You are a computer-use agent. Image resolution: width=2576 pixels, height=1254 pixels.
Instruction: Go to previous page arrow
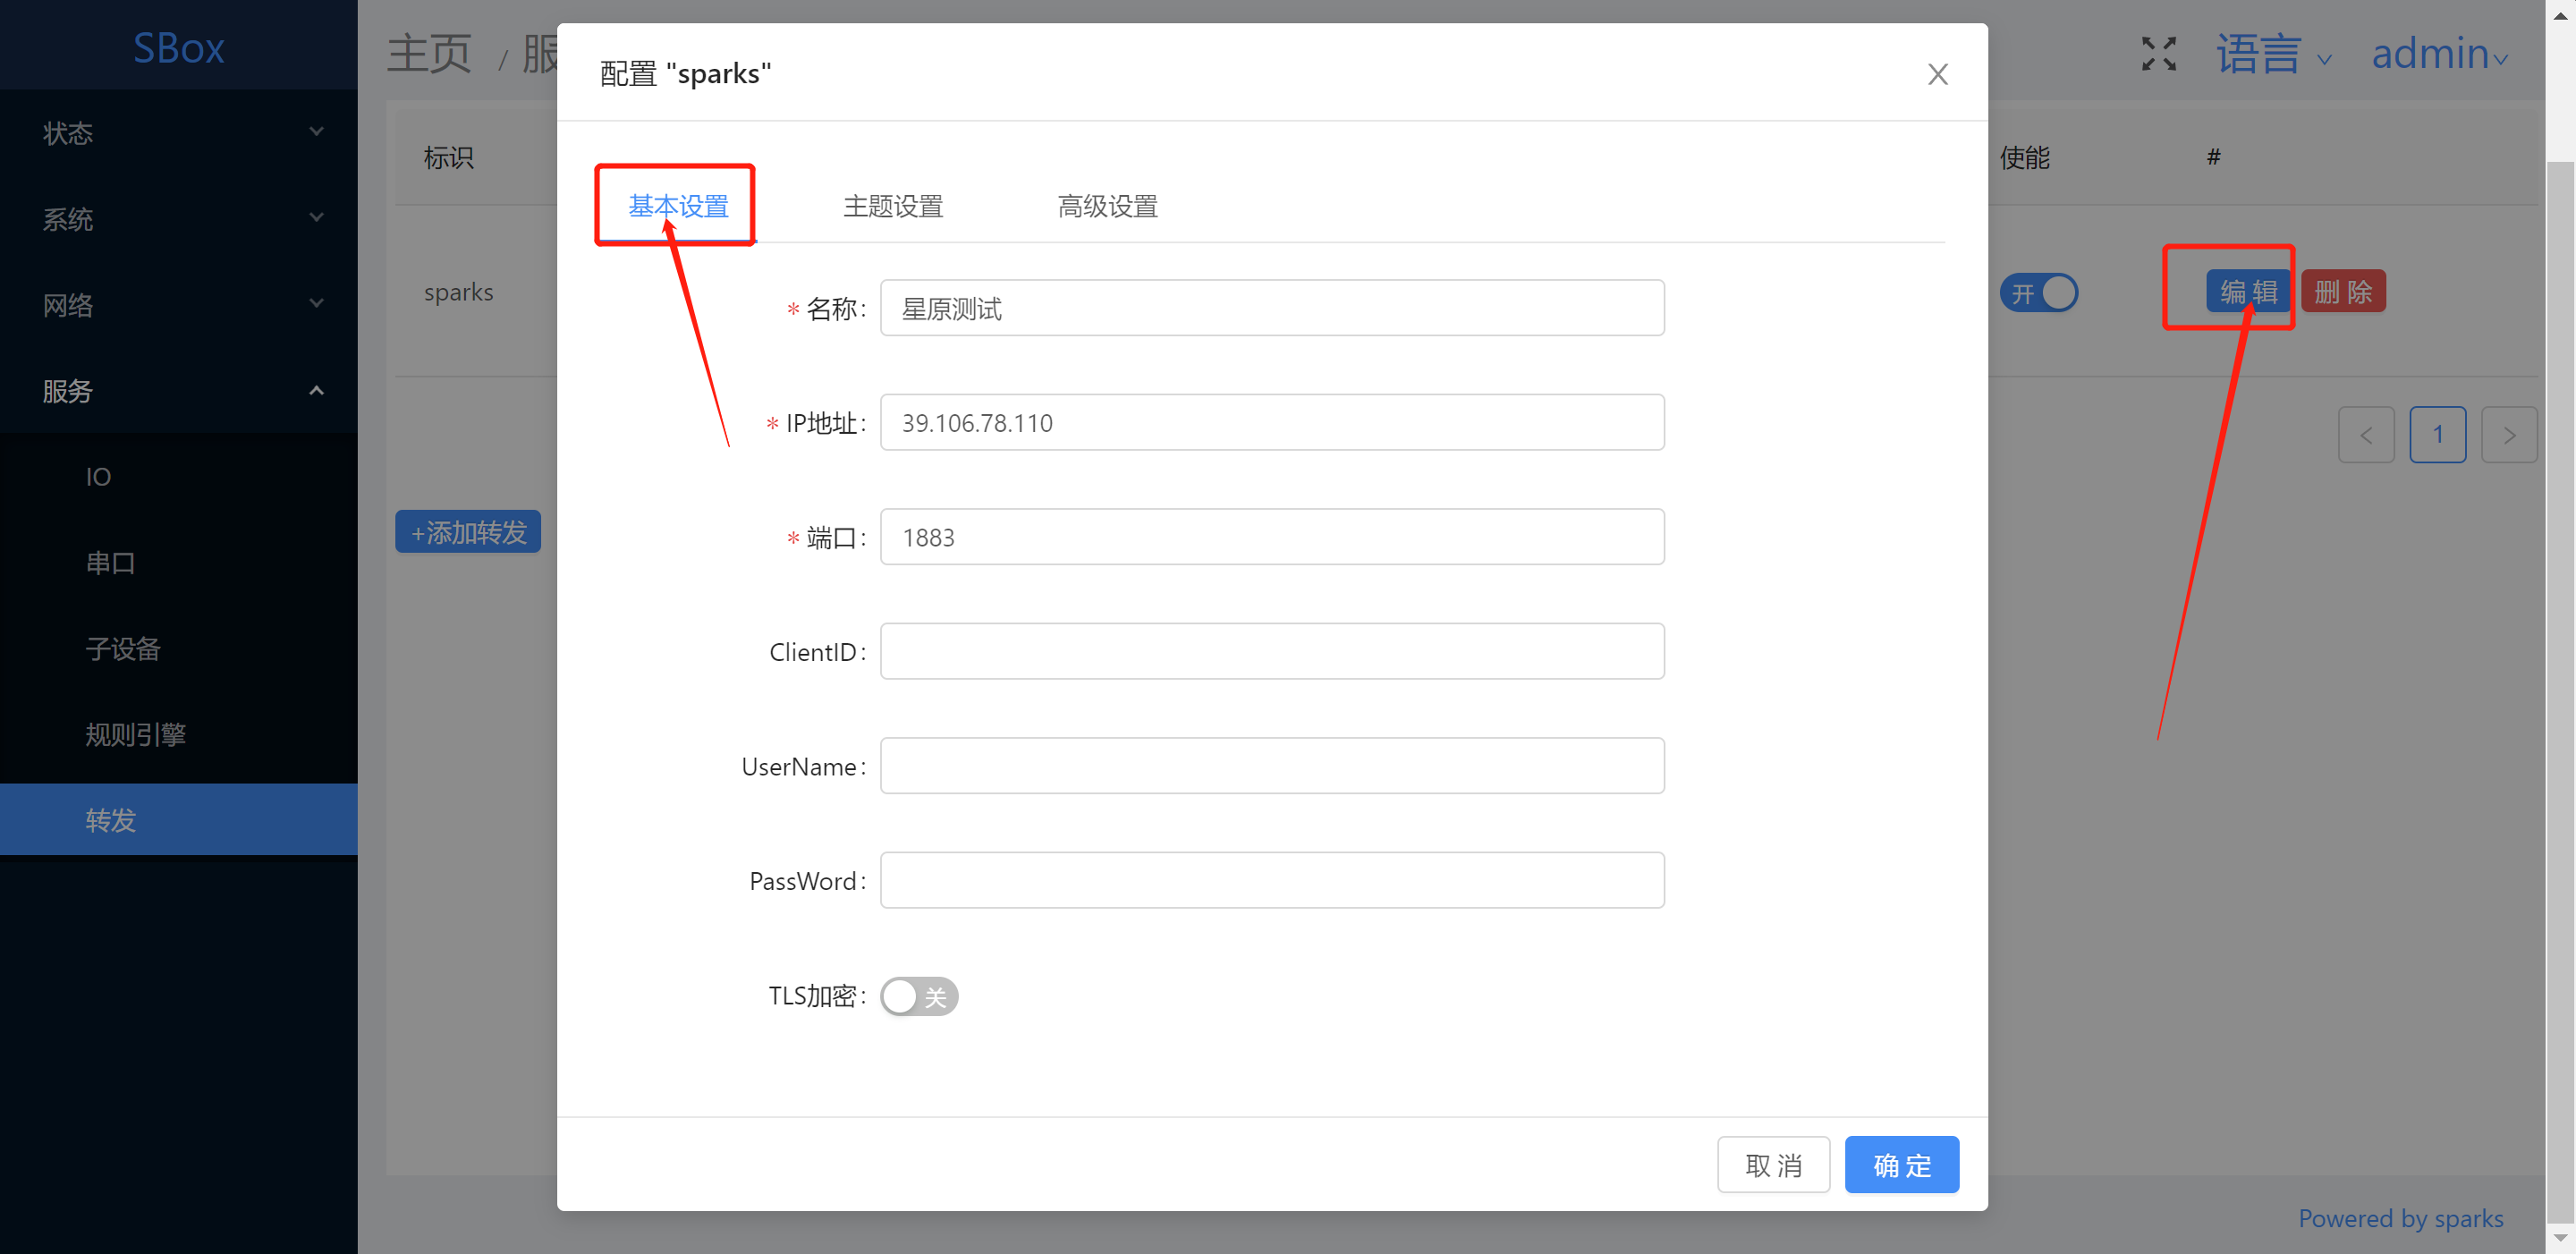pos(2365,435)
